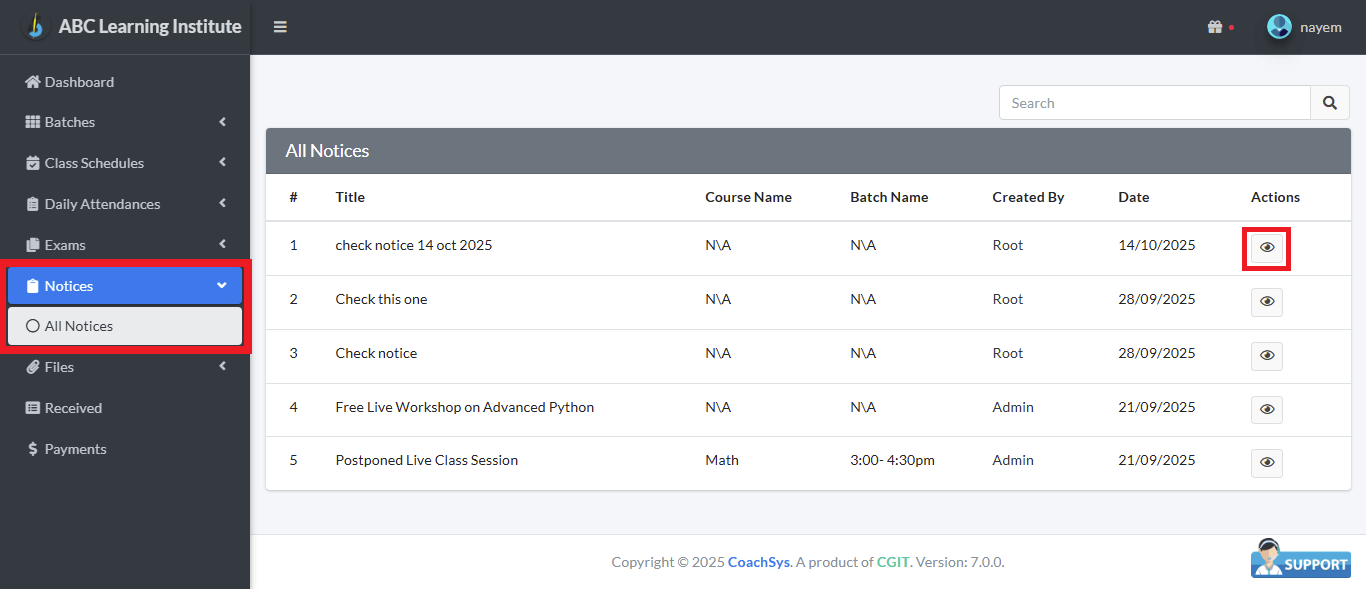1366x589 pixels.
Task: Open the gift notifications icon
Action: pyautogui.click(x=1215, y=27)
